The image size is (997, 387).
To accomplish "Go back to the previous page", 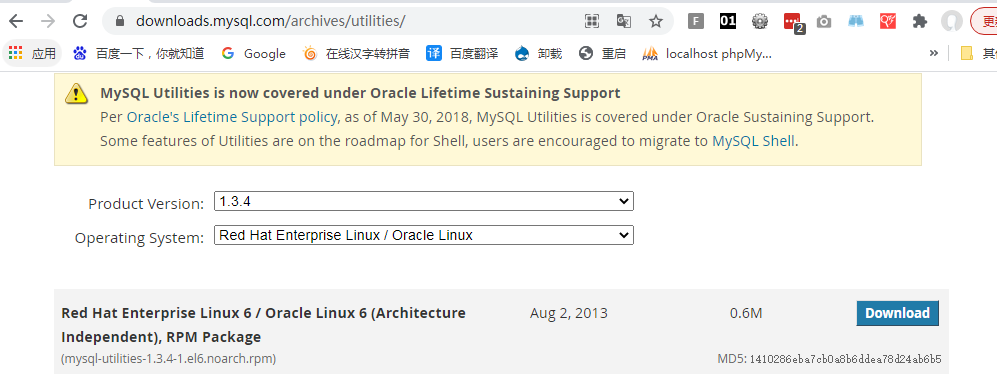I will (x=15, y=21).
